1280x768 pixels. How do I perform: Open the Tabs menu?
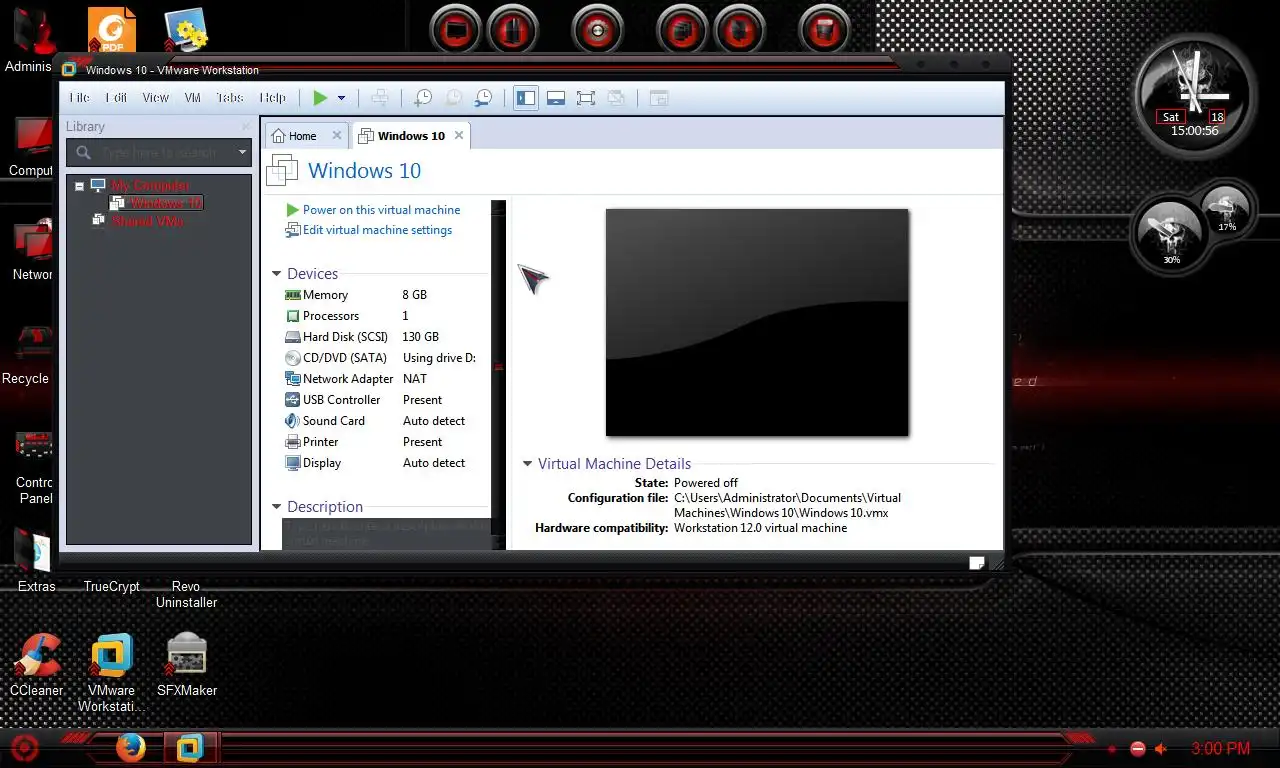click(230, 98)
